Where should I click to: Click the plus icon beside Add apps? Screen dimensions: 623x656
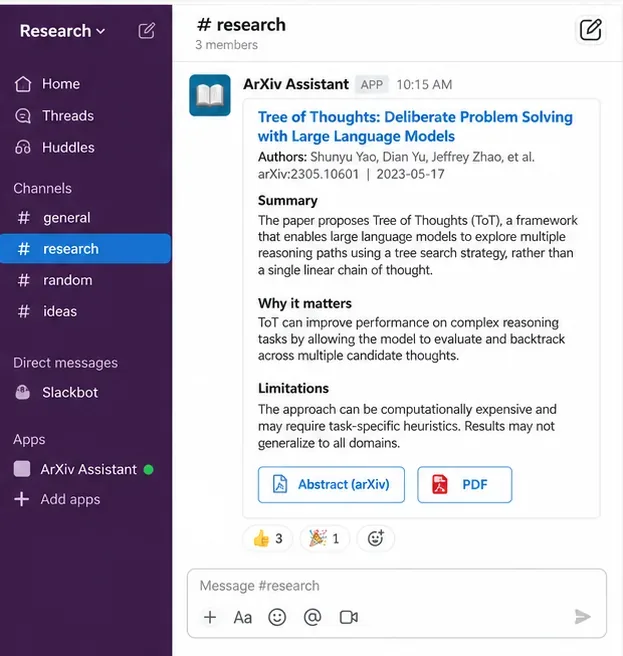tap(22, 499)
